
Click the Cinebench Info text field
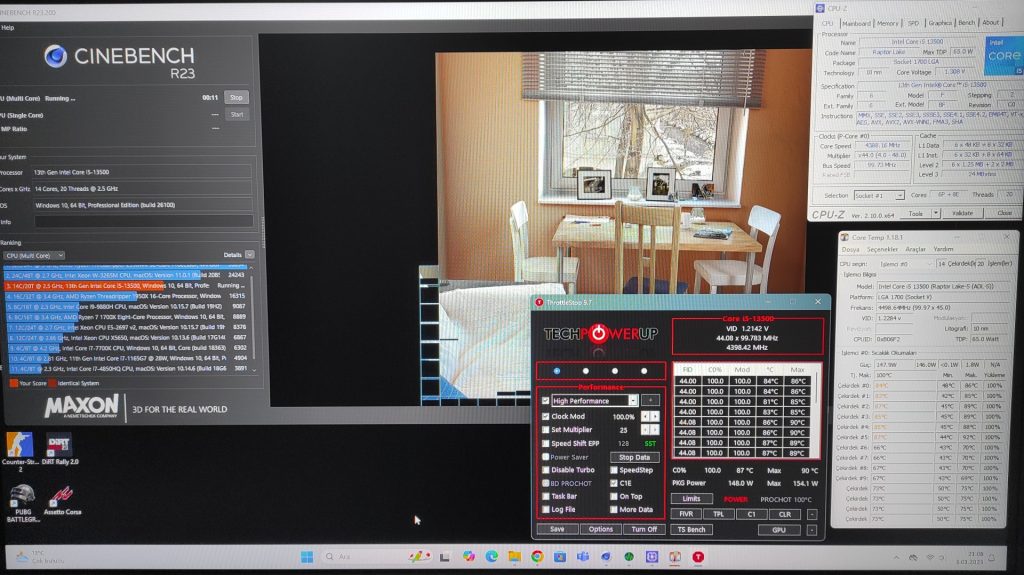click(143, 222)
